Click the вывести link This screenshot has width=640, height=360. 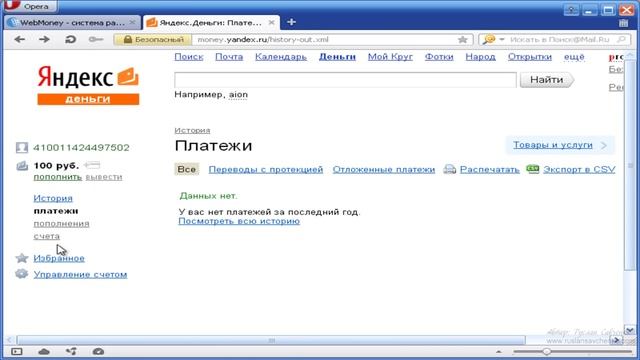[x=104, y=177]
